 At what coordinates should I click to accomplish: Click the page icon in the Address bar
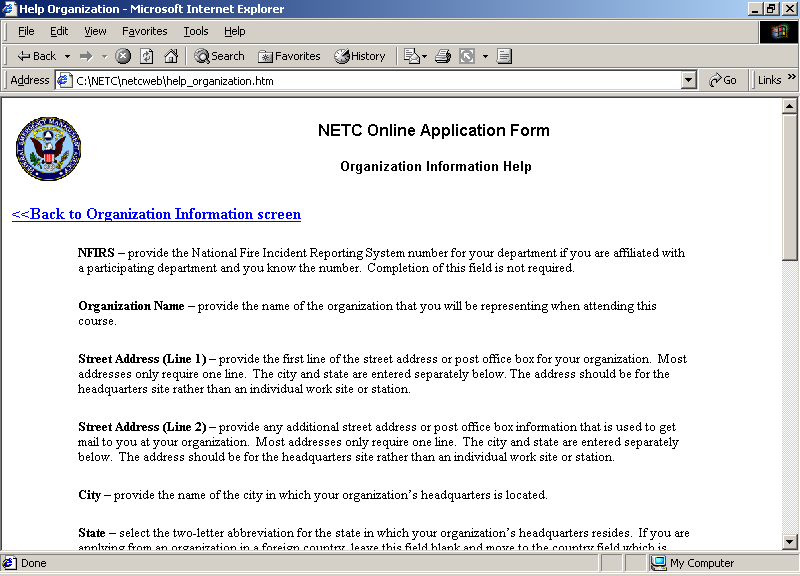[x=64, y=81]
